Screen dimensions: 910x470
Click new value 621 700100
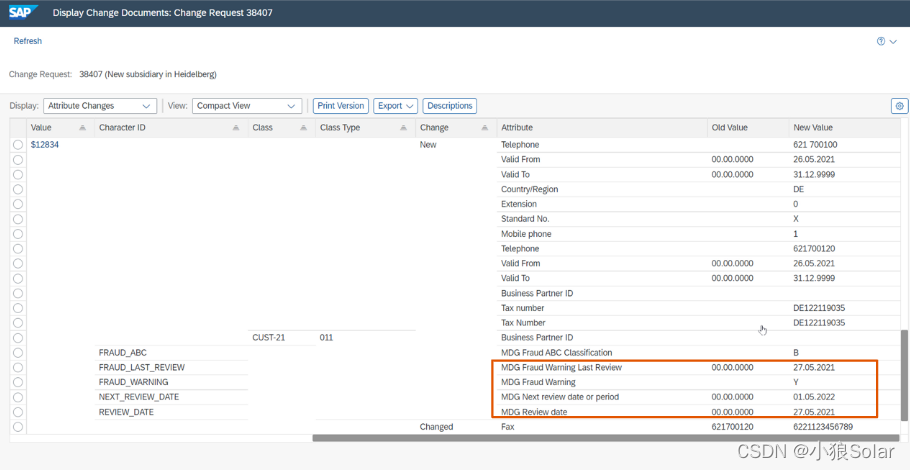tap(815, 144)
